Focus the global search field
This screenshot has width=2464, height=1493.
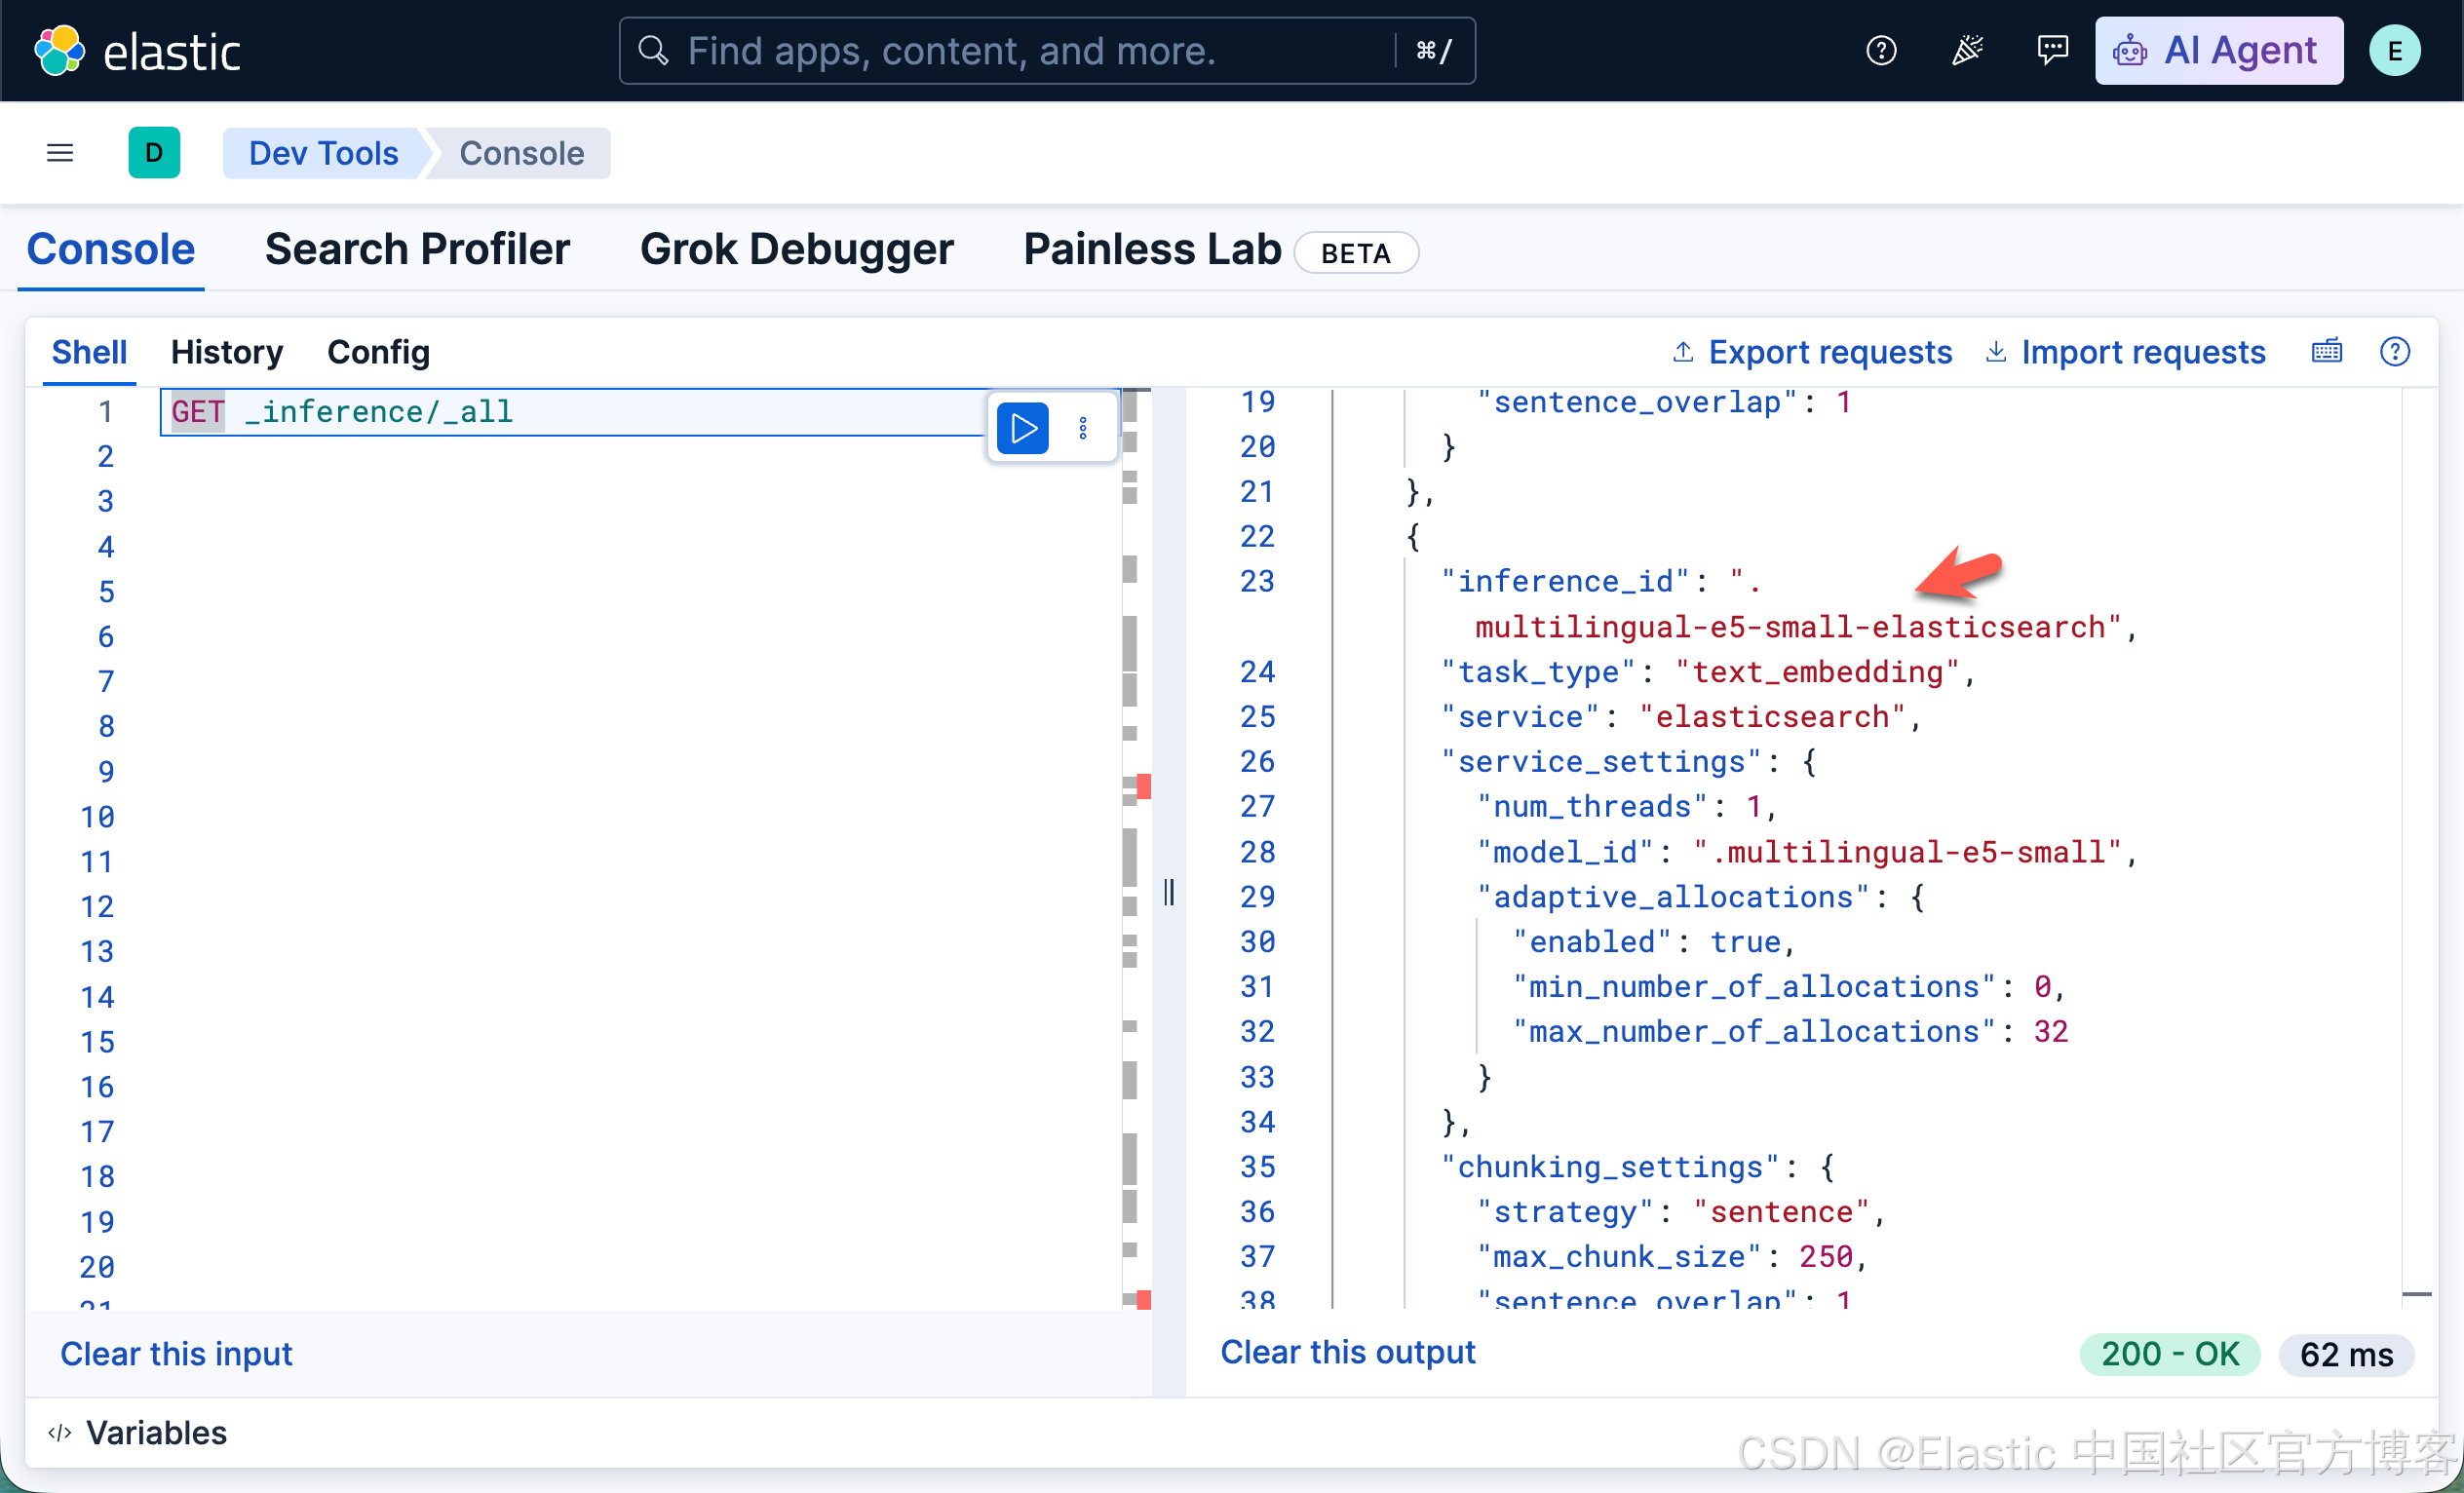(1046, 51)
